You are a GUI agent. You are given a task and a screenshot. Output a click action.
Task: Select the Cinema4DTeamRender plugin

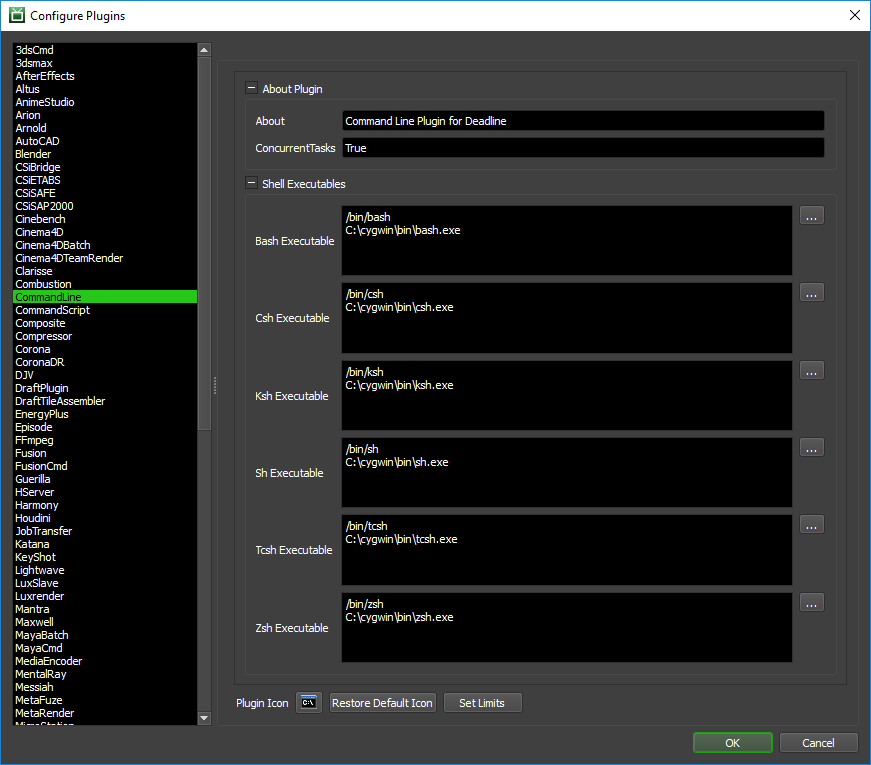coord(105,258)
